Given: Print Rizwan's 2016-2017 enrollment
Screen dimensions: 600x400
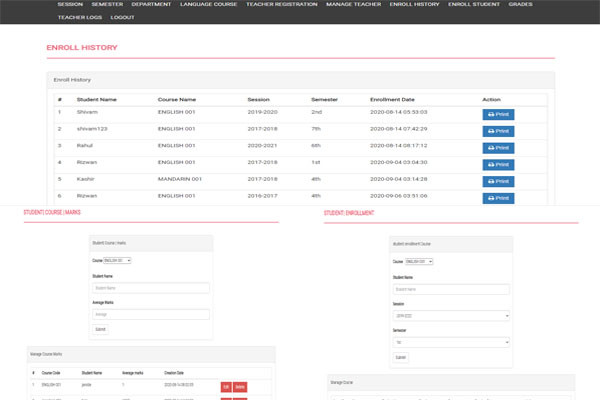Looking at the screenshot, I should click(x=498, y=197).
